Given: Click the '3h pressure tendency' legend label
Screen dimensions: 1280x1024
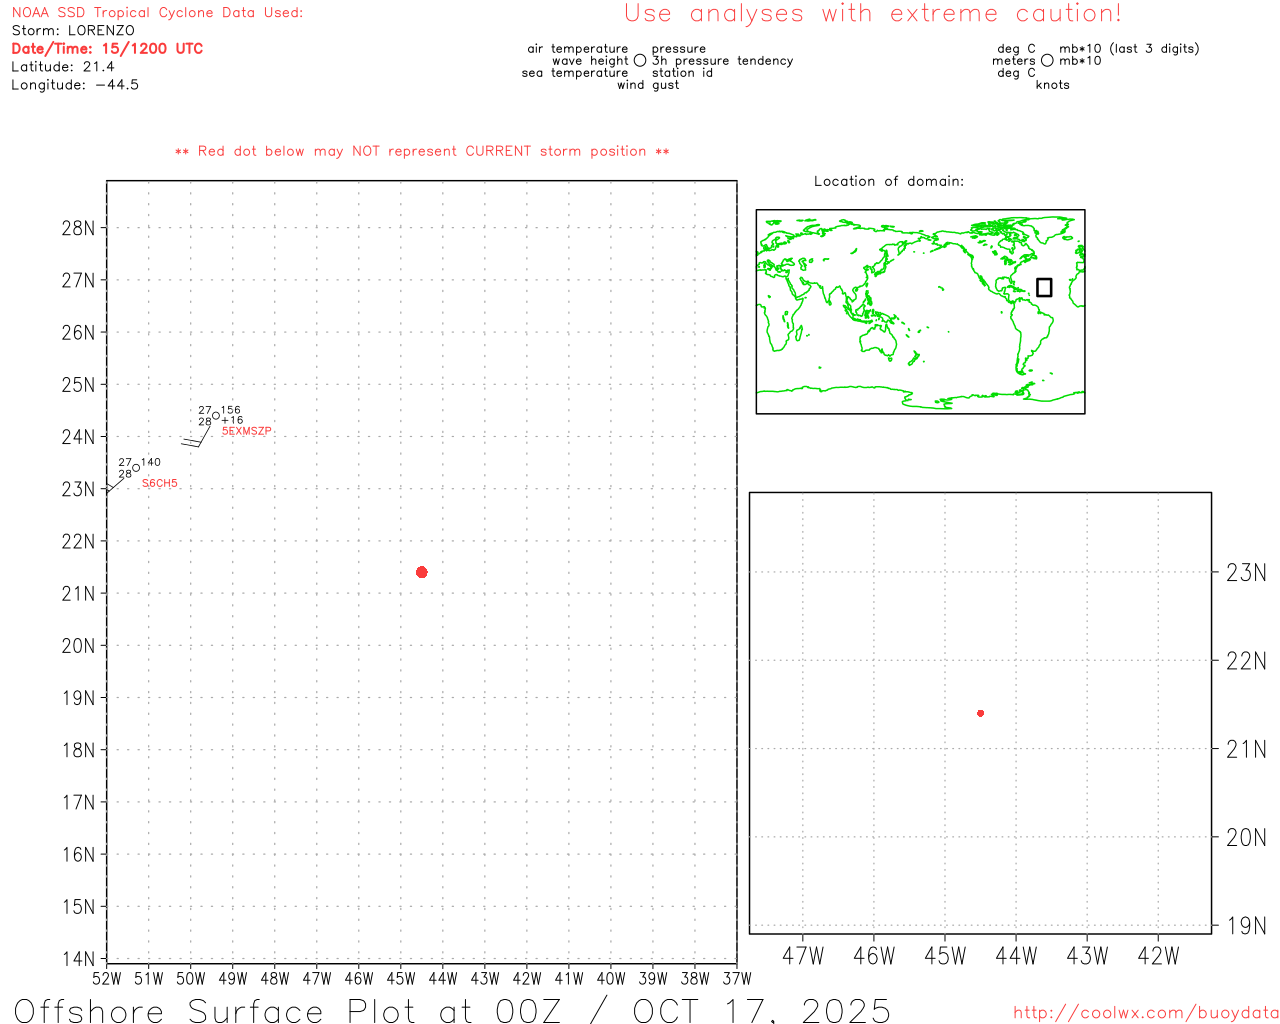Looking at the screenshot, I should [x=723, y=61].
